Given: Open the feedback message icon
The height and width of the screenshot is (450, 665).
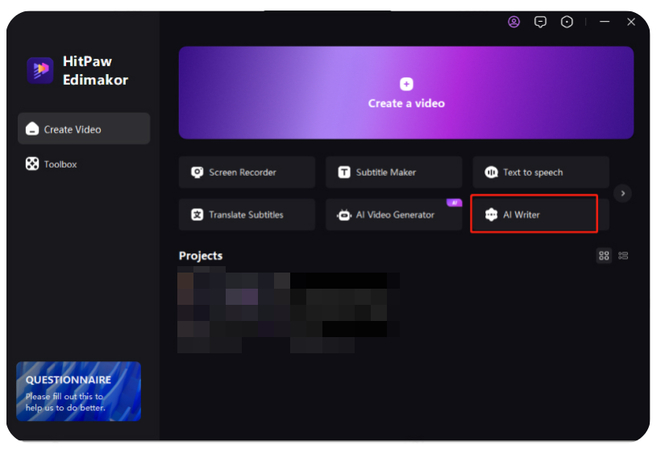Looking at the screenshot, I should (x=540, y=22).
